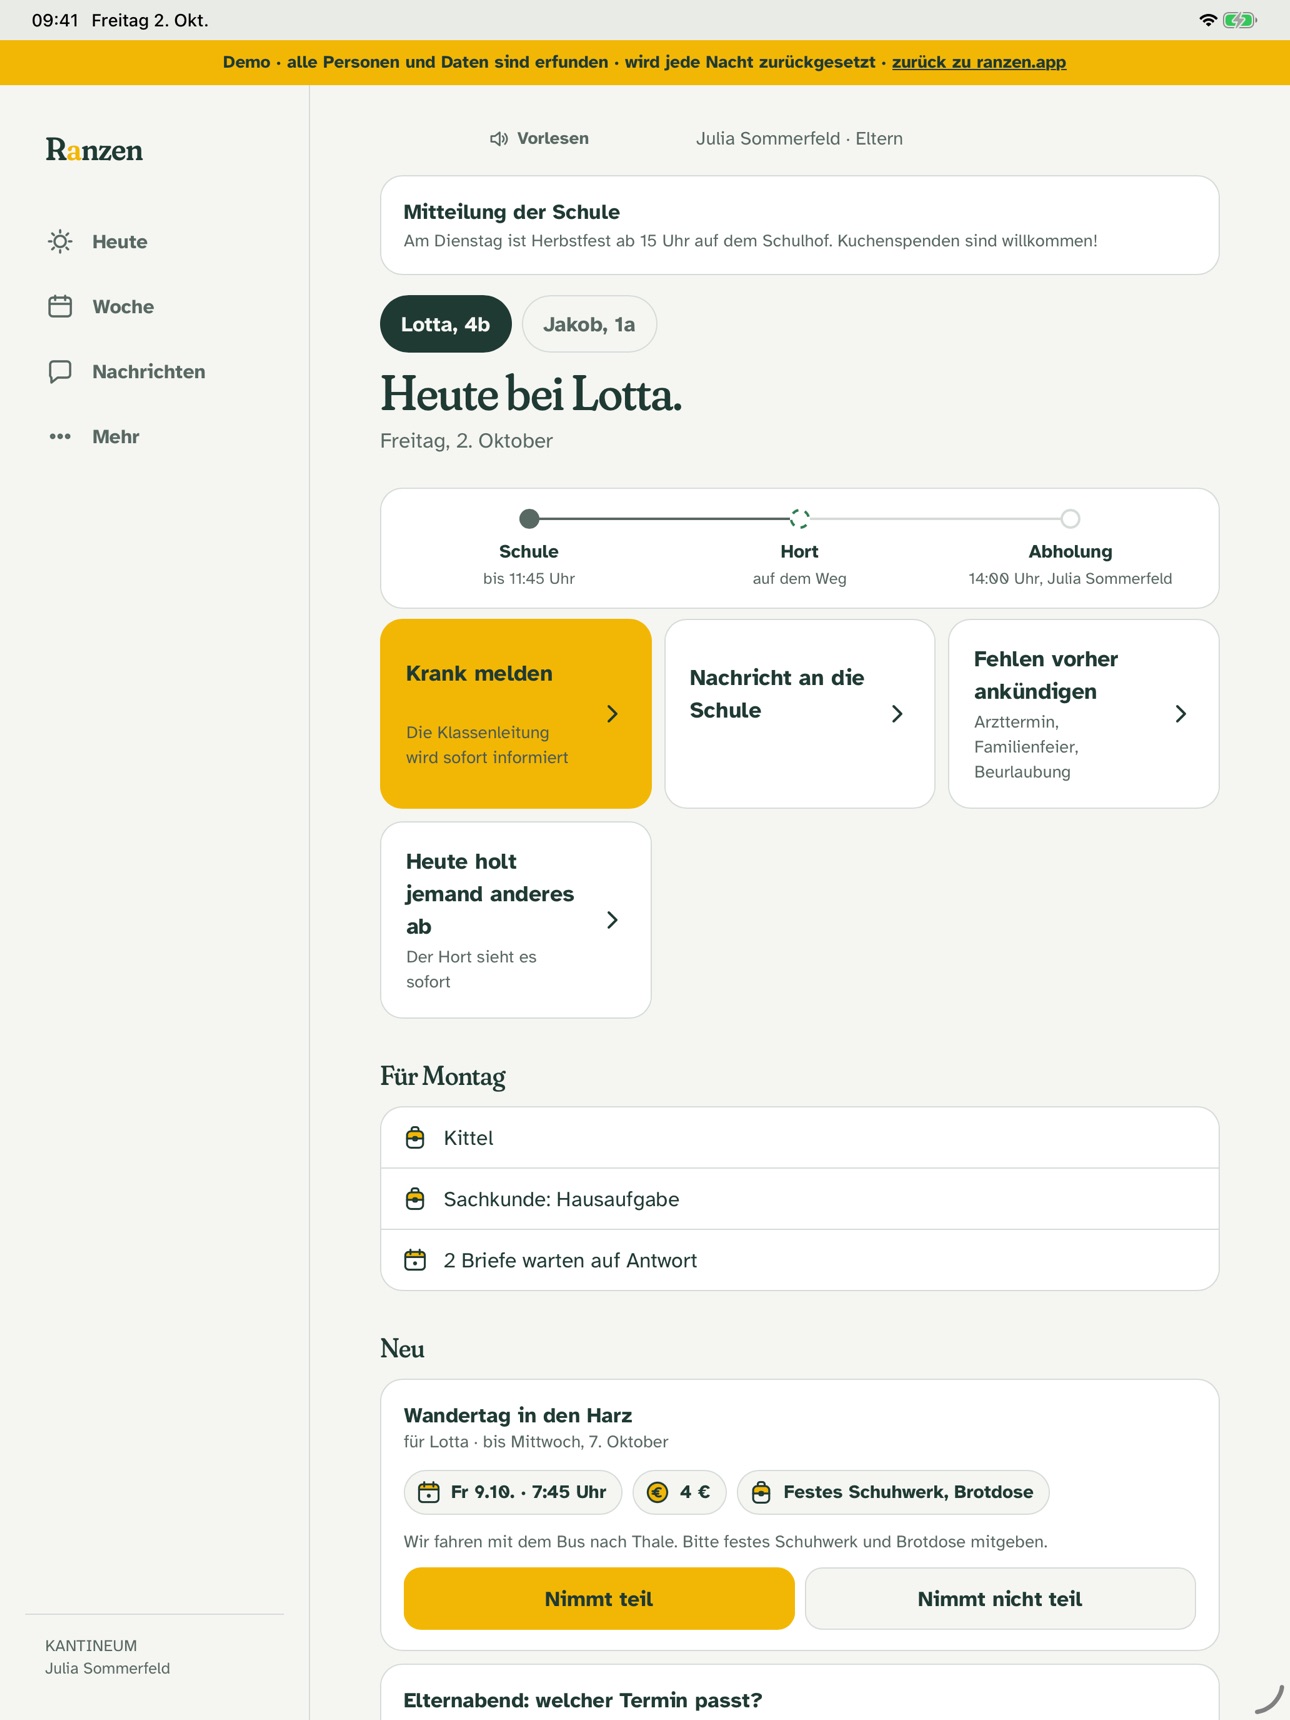The image size is (1290, 1720).
Task: Click the backpack icon in Festes Schuhwerk chip
Action: [x=761, y=1492]
